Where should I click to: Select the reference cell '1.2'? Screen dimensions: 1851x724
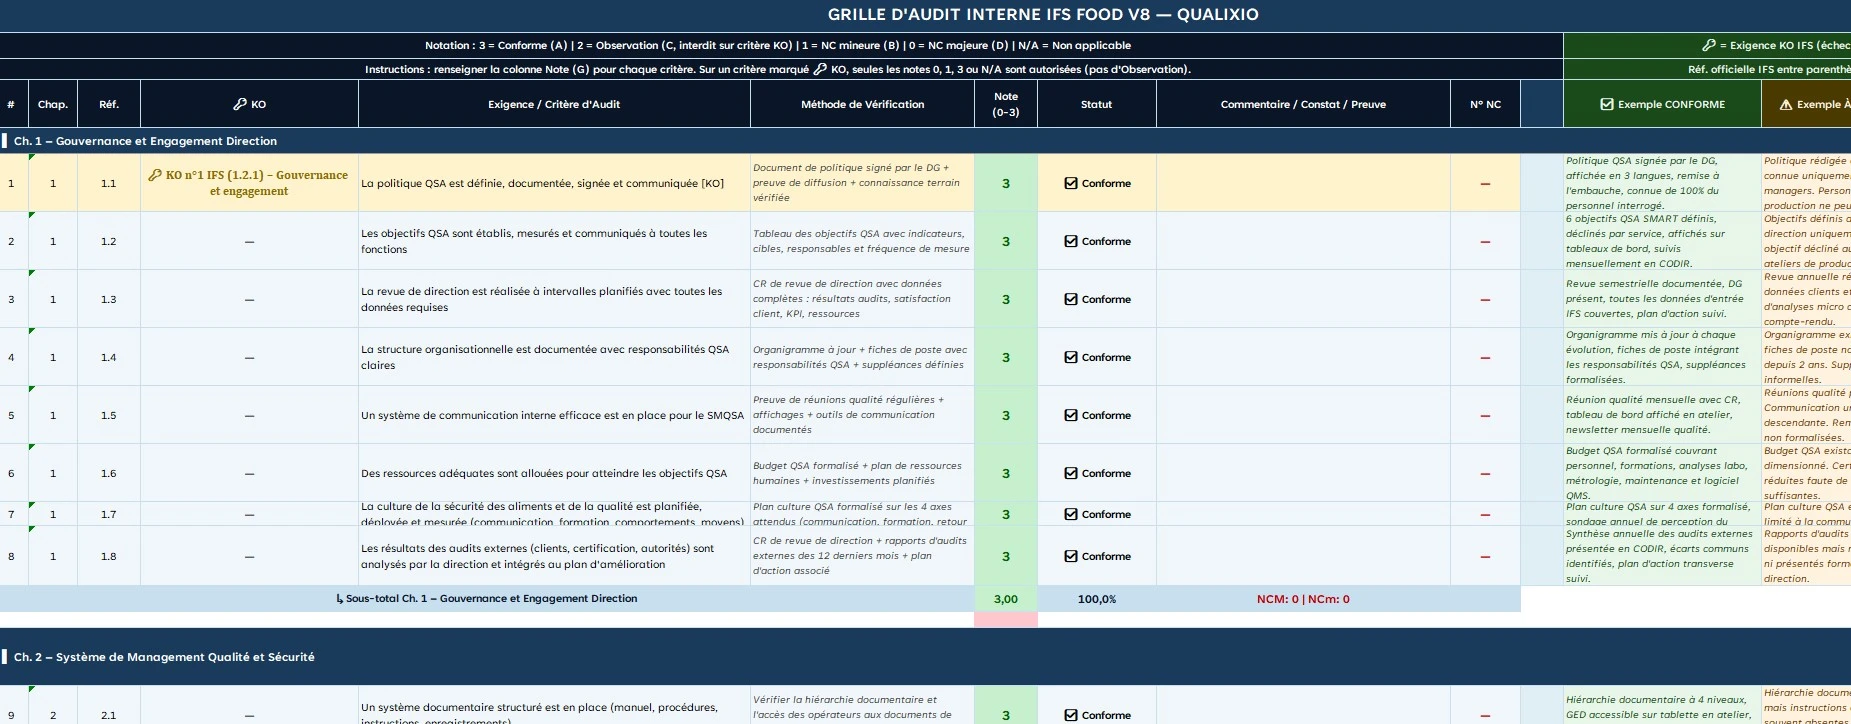pyautogui.click(x=109, y=241)
